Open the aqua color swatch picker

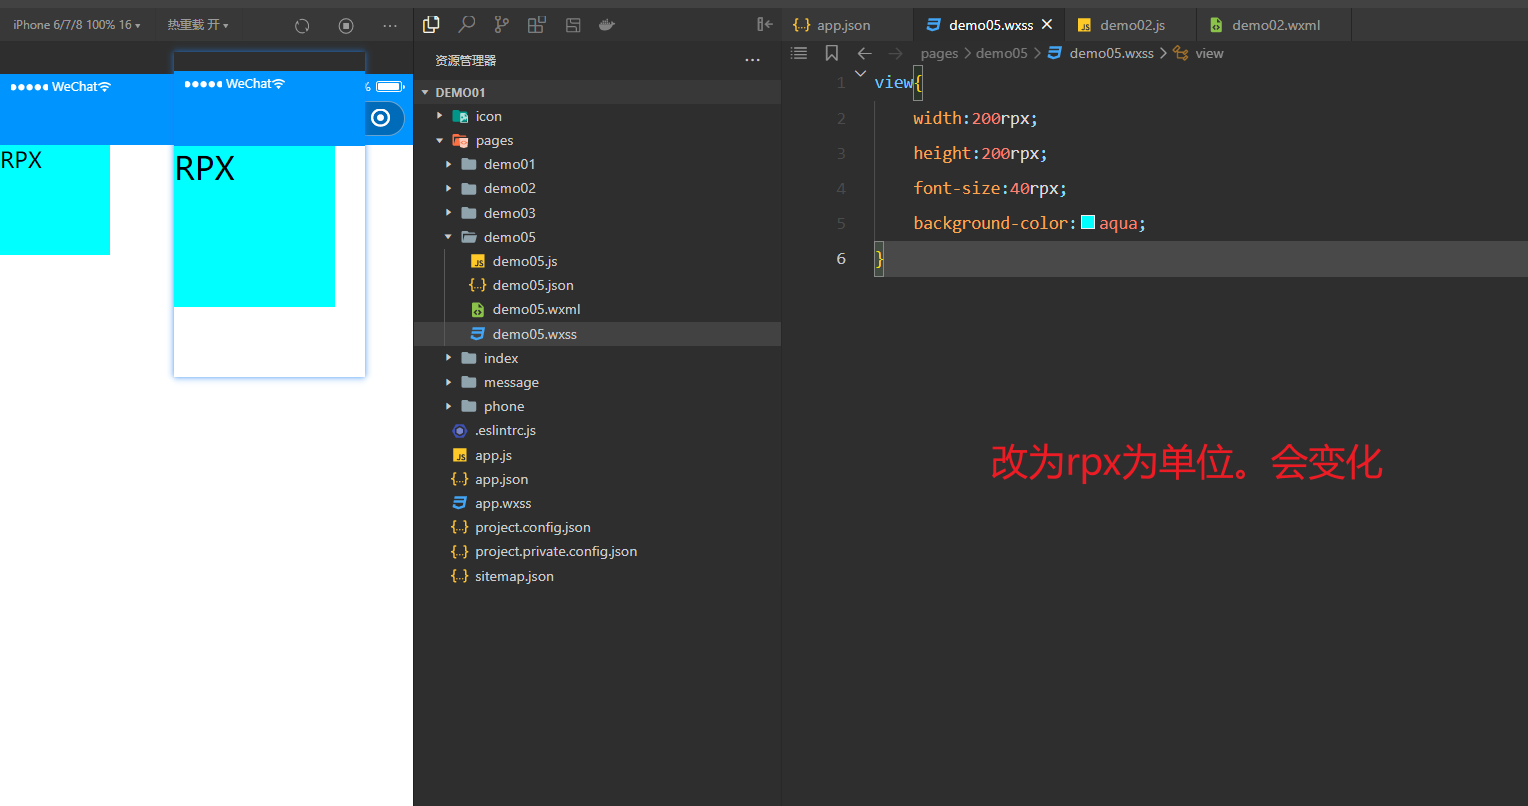tap(1088, 222)
